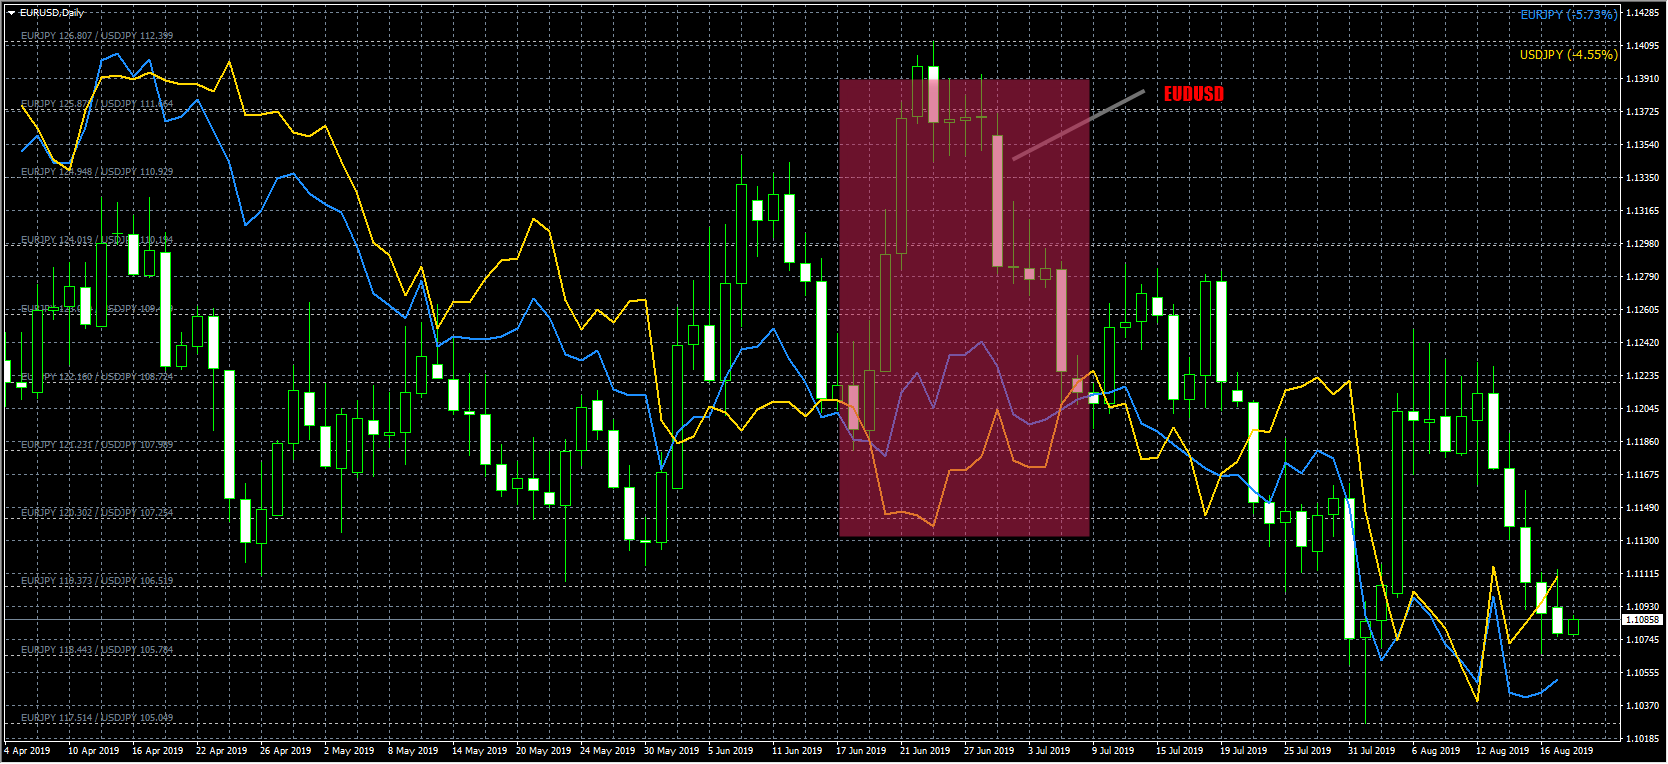The image size is (1668, 764).
Task: Click the 1.12235 price axis label
Action: [1641, 376]
